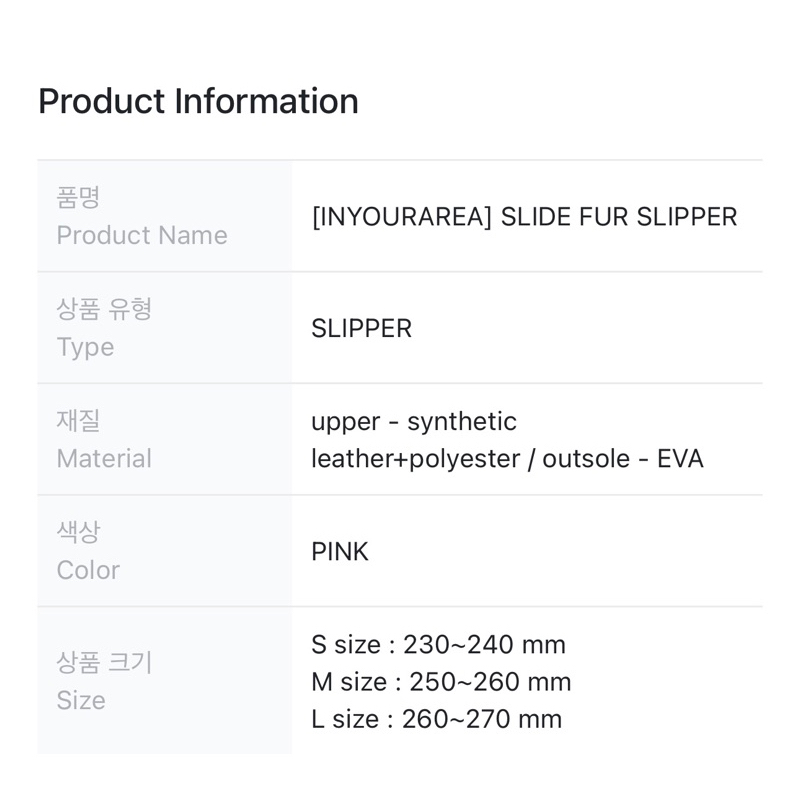Click the Korean label 상품 유형
This screenshot has height=800, width=800.
(x=104, y=308)
